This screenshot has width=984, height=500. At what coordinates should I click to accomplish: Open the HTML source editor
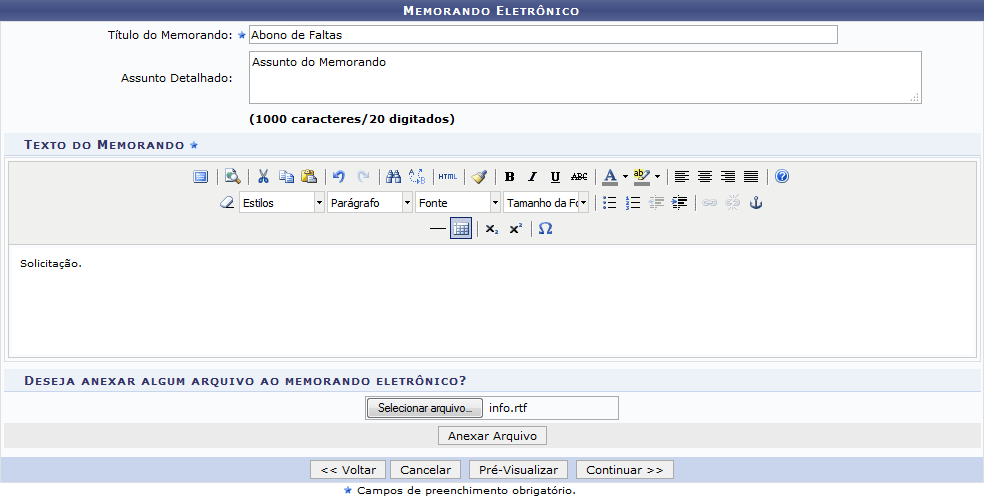click(447, 177)
